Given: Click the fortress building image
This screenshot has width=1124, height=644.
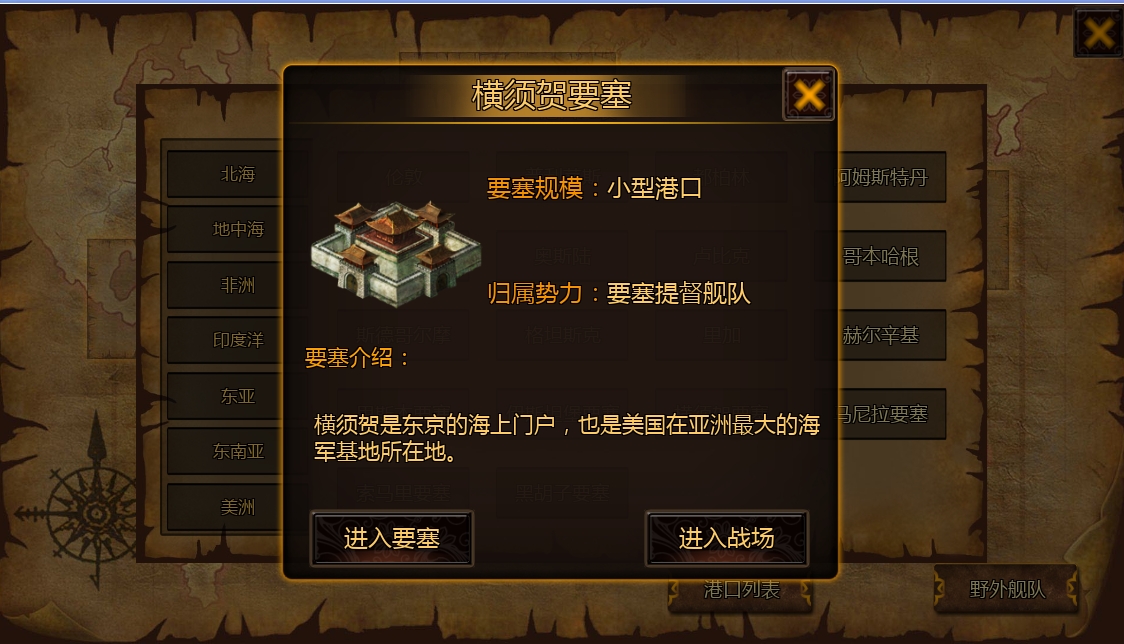Looking at the screenshot, I should pyautogui.click(x=395, y=254).
